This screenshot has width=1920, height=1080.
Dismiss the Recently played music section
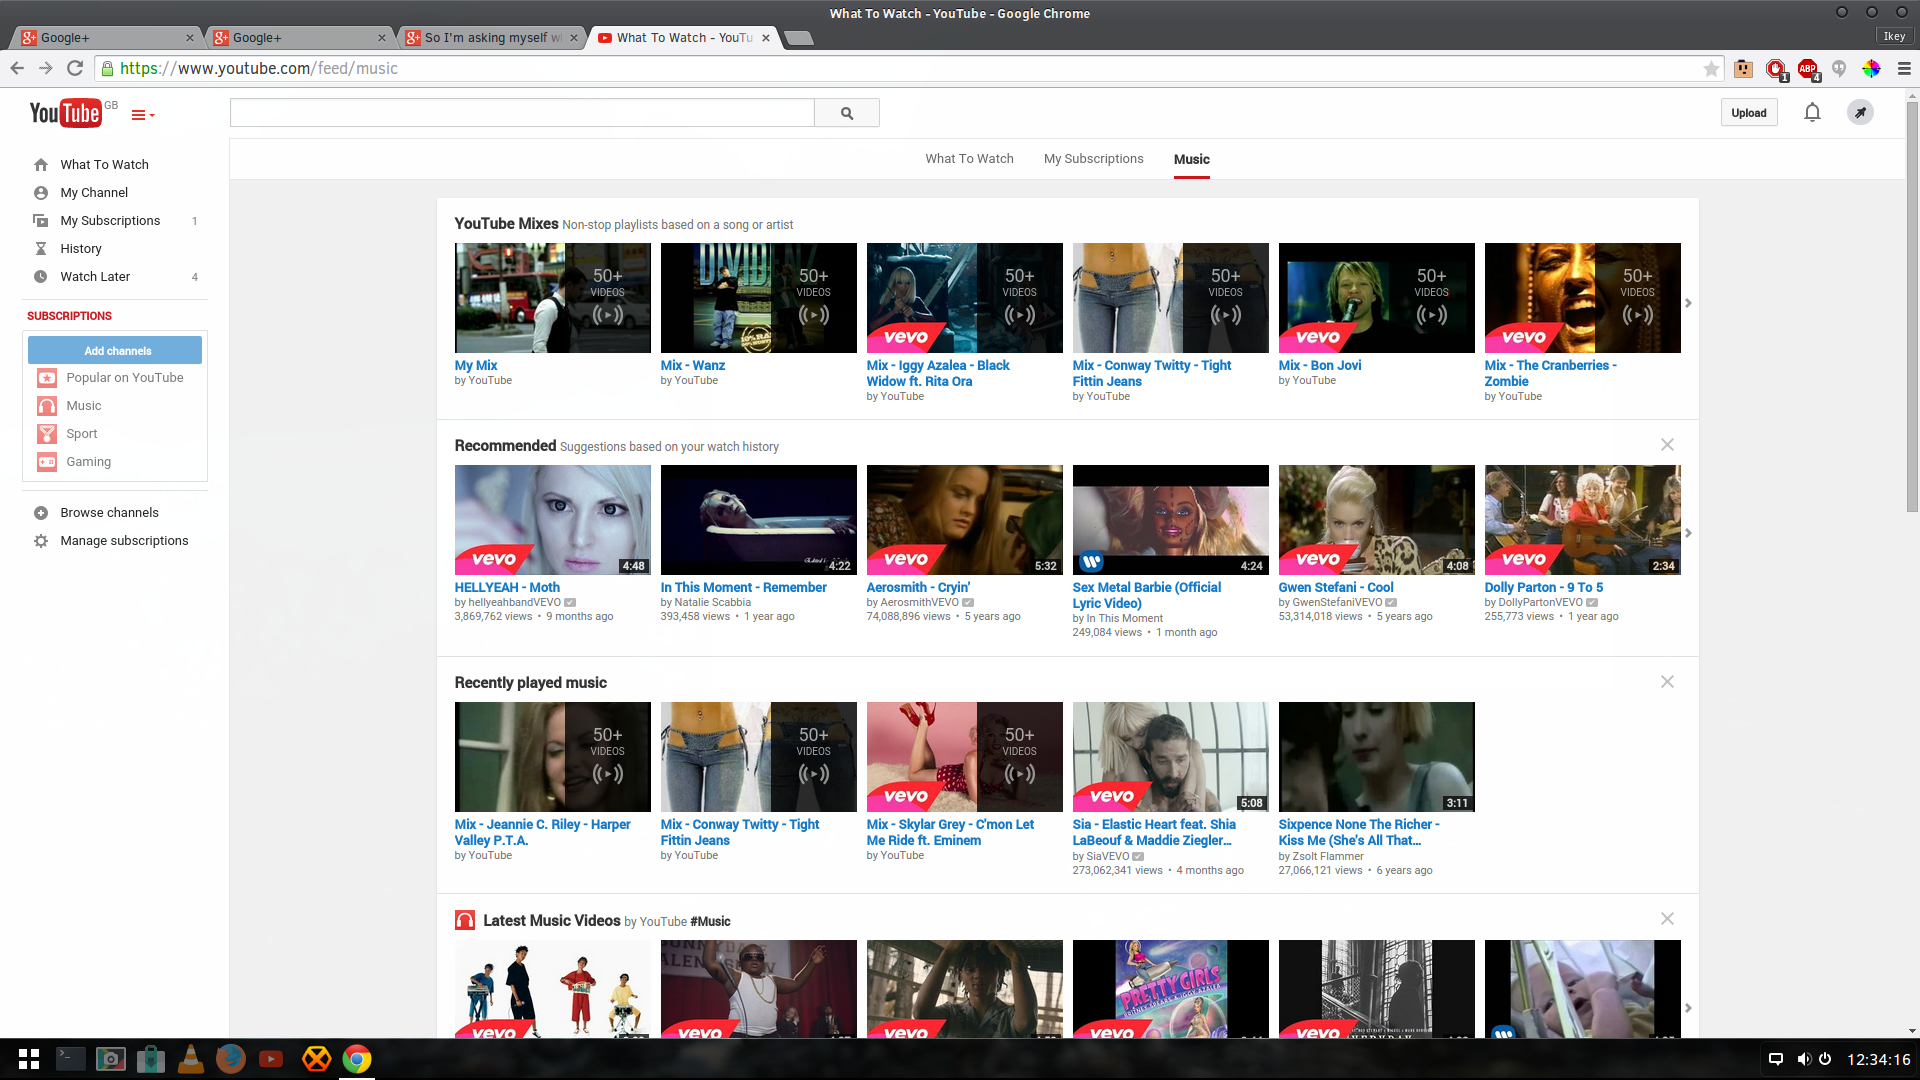[x=1667, y=682]
